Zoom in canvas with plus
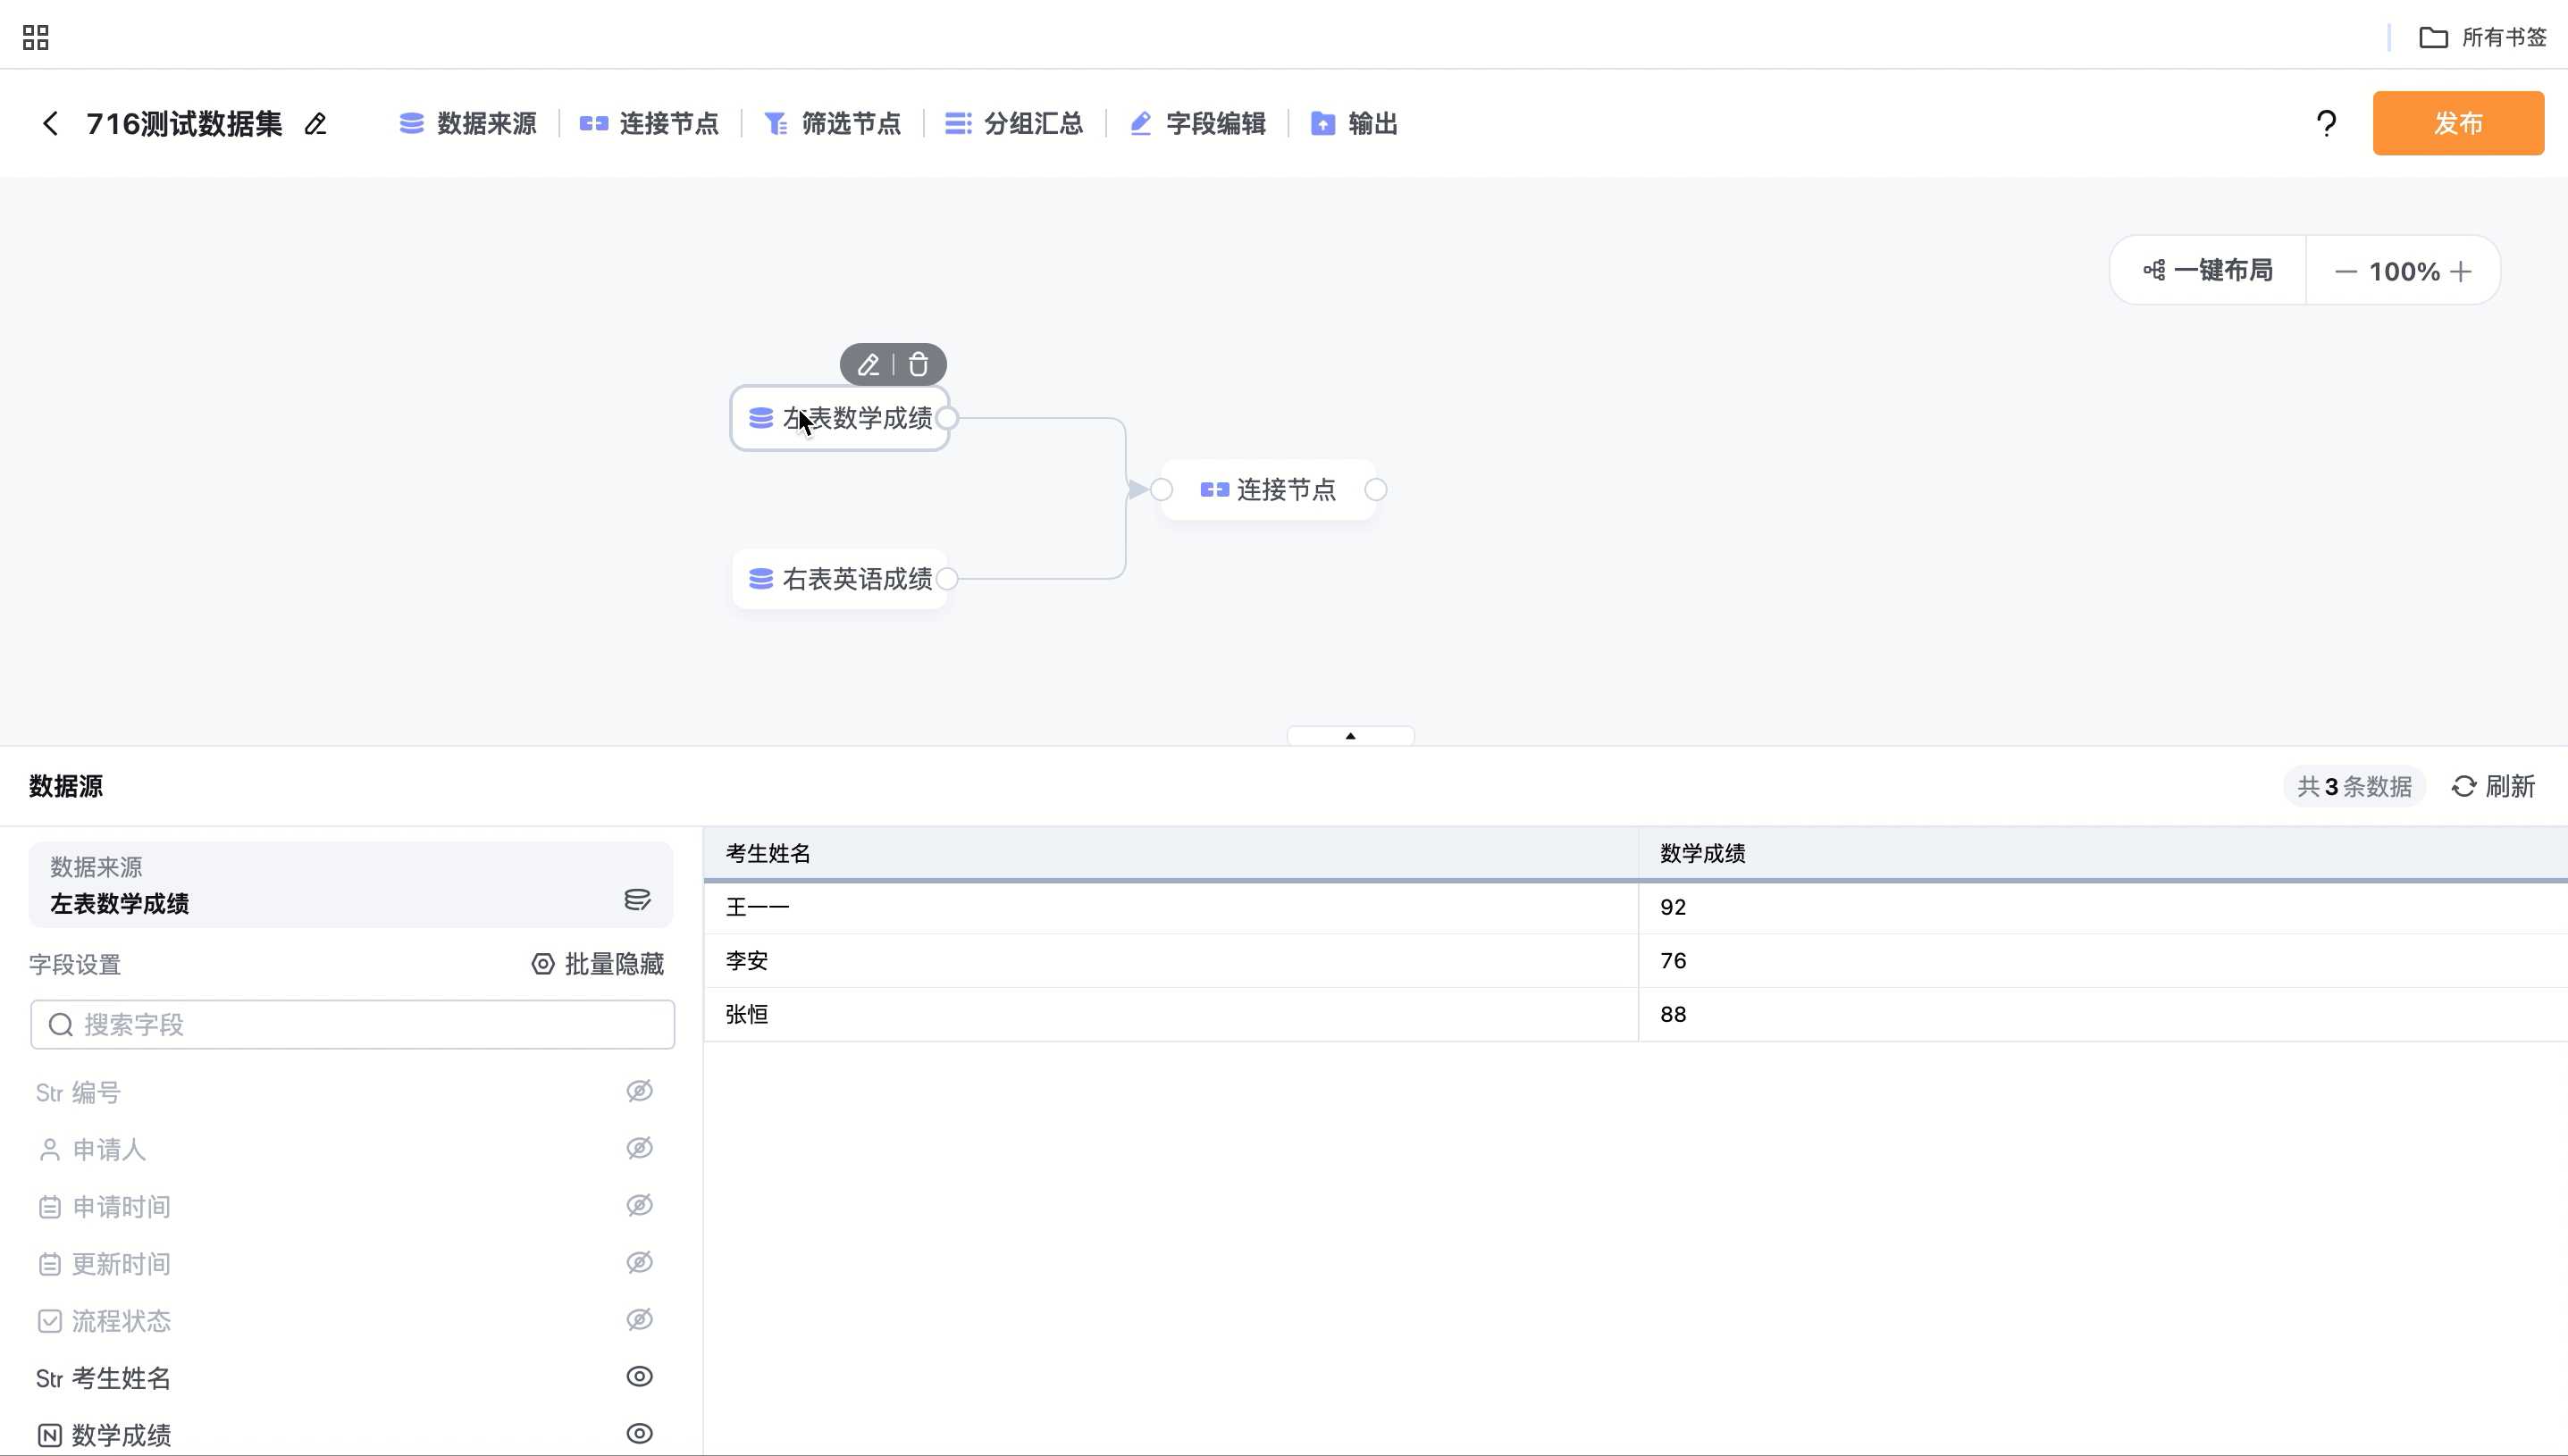 point(2461,271)
